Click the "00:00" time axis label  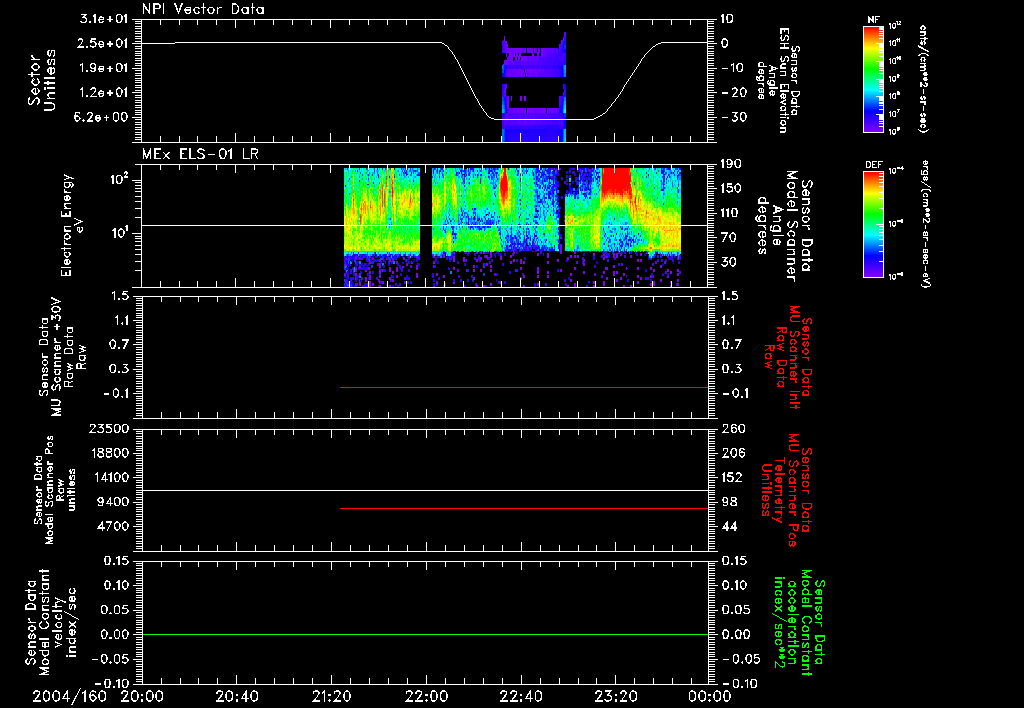coord(710,696)
